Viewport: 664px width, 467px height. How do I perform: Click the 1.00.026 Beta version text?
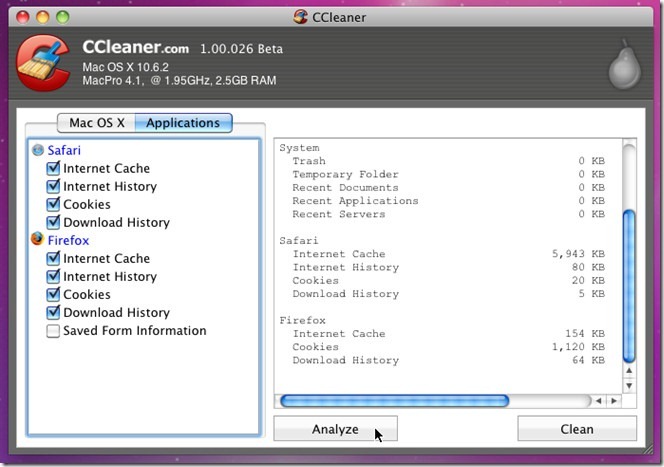pos(241,49)
